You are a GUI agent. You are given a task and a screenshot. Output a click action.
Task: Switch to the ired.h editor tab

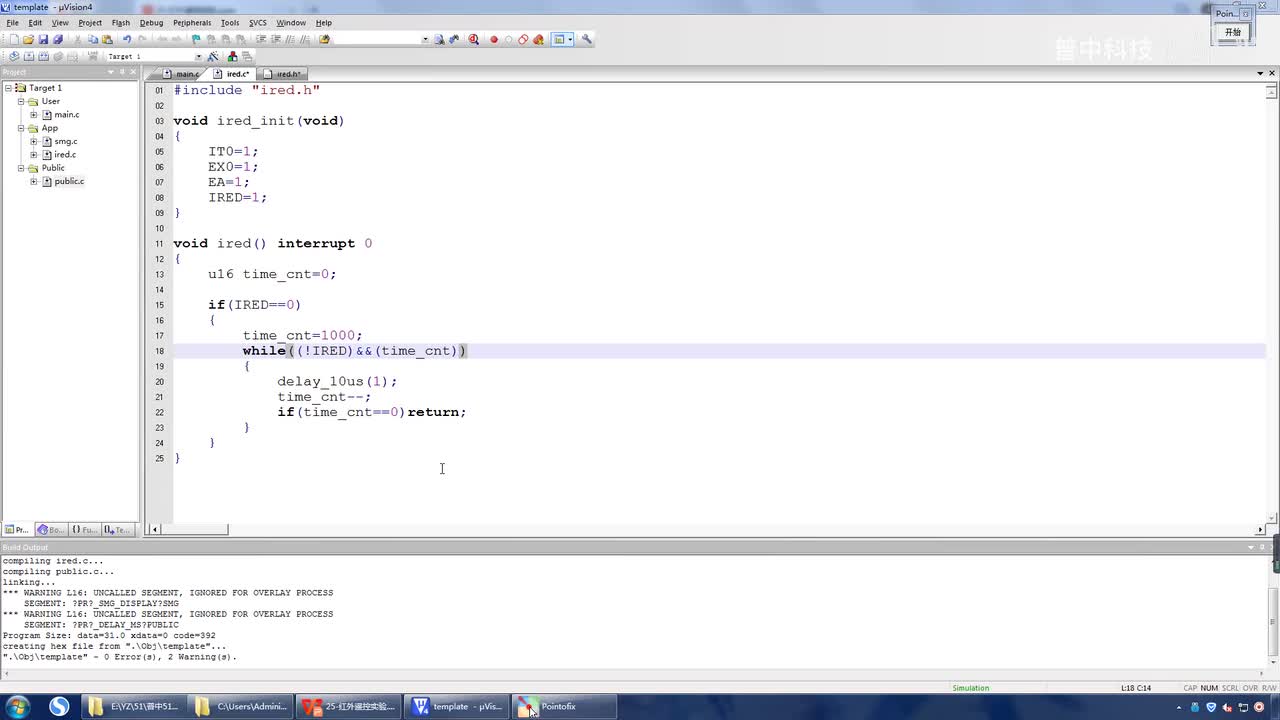(x=284, y=74)
